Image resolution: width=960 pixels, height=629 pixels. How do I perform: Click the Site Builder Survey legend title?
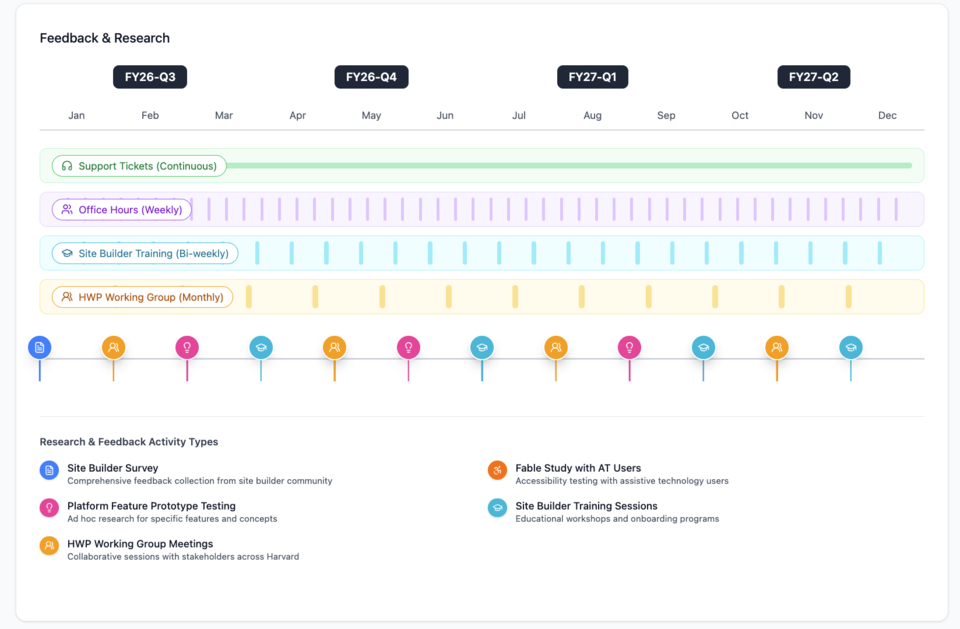pos(113,468)
